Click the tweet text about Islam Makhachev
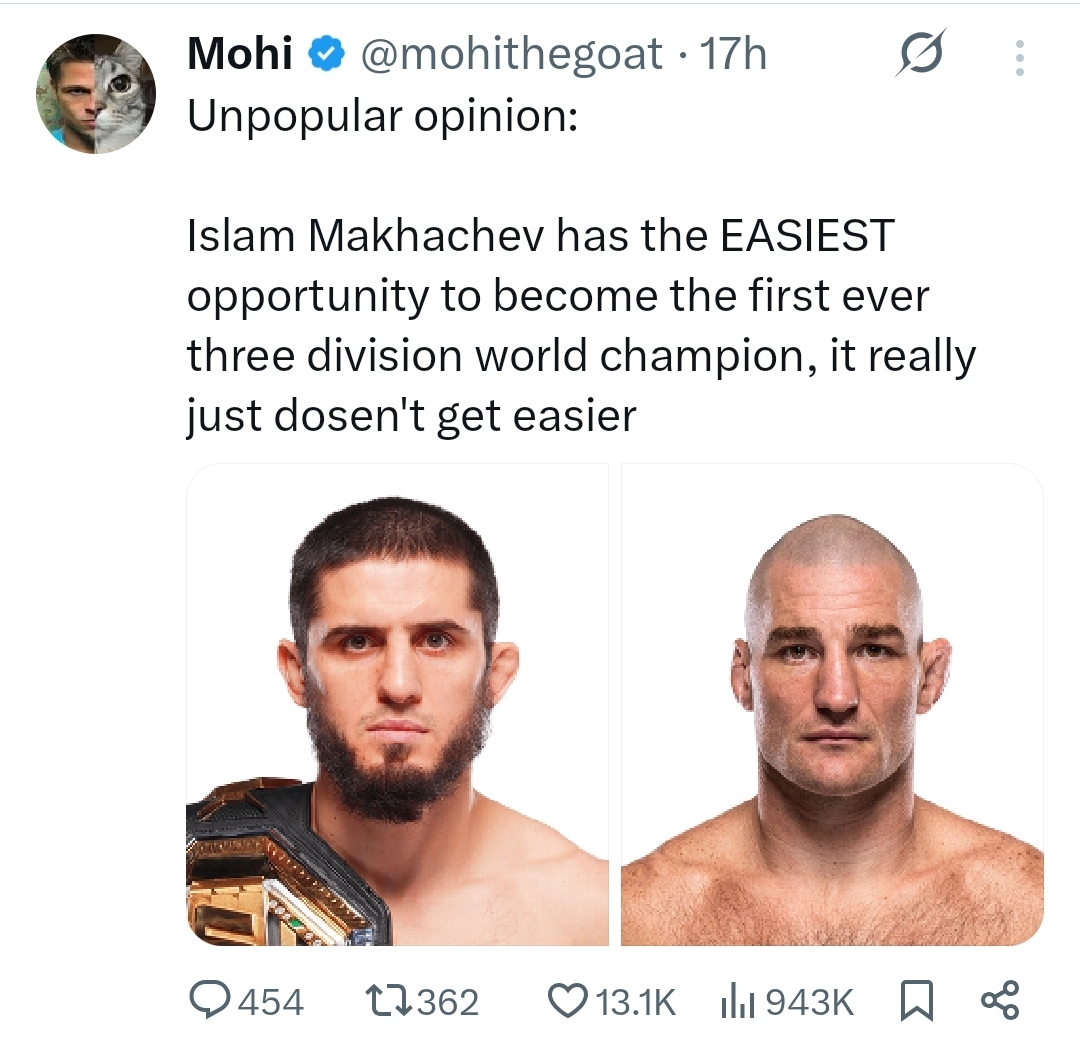Viewport: 1080px width, 1048px height. (x=581, y=326)
